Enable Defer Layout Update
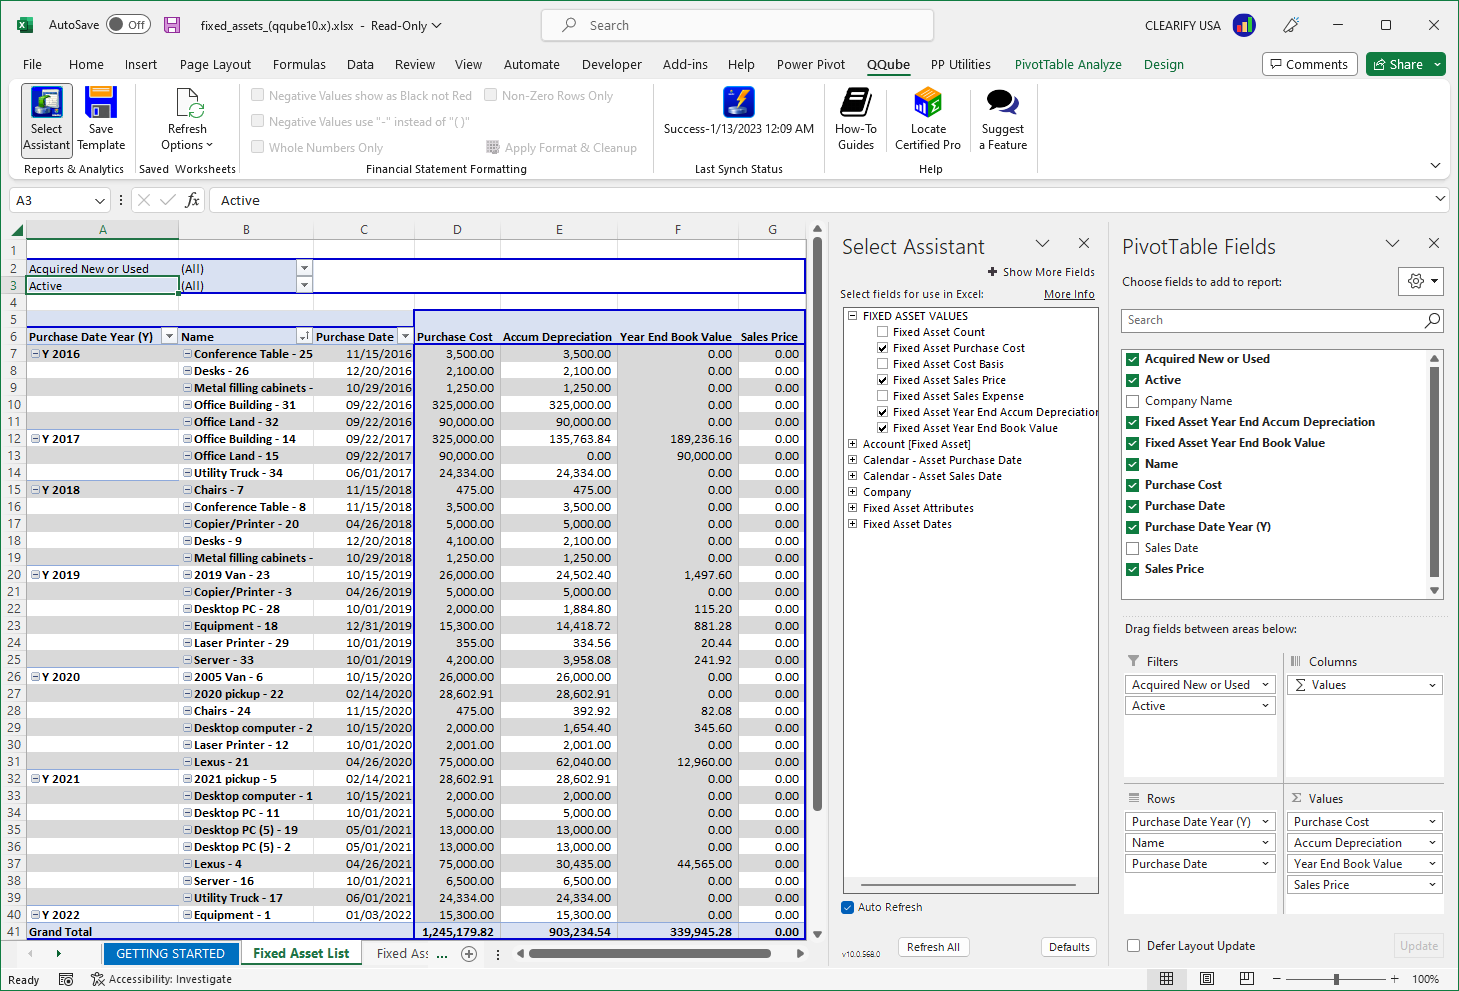This screenshot has width=1459, height=991. (x=1133, y=945)
